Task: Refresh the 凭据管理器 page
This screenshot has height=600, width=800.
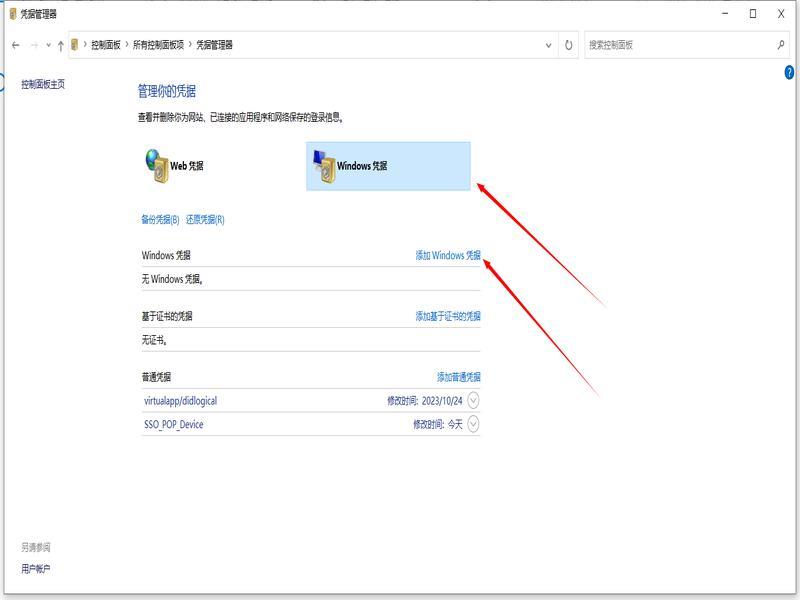Action: 569,45
